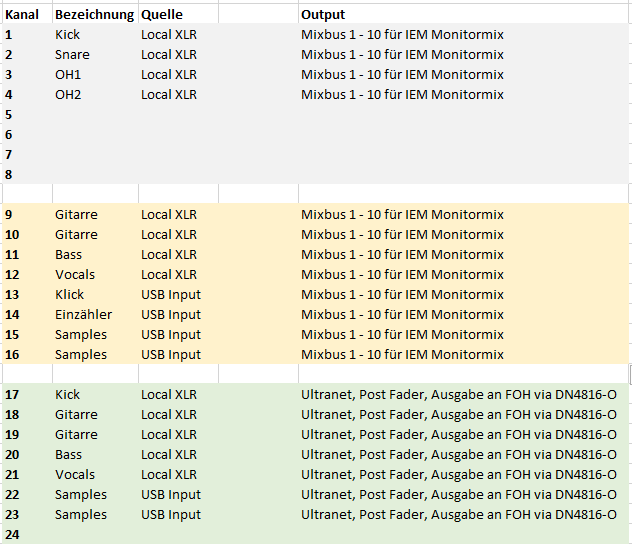The height and width of the screenshot is (544, 632).
Task: Select the Klick cell in row 13
Action: click(x=70, y=295)
